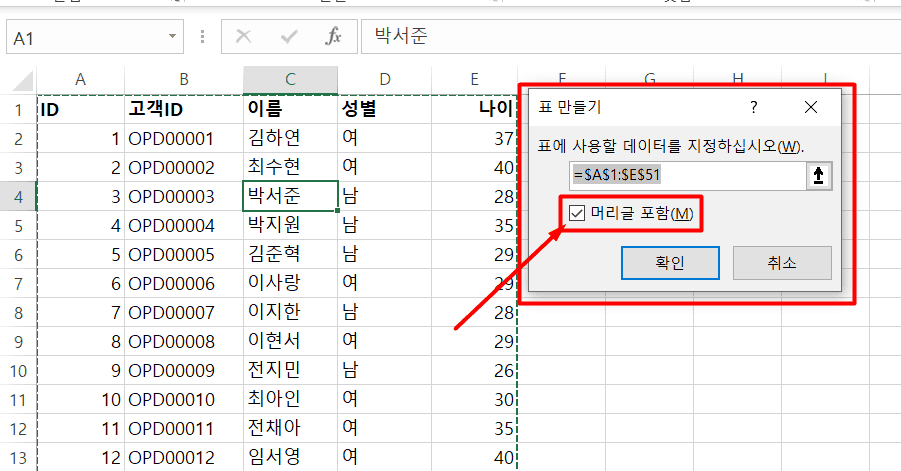This screenshot has width=901, height=471.
Task: Click cell OPD00005
Action: pyautogui.click(x=184, y=254)
